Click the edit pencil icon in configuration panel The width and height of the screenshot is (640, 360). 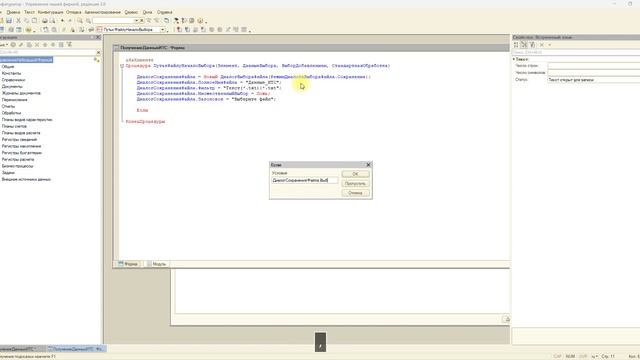[21, 44]
